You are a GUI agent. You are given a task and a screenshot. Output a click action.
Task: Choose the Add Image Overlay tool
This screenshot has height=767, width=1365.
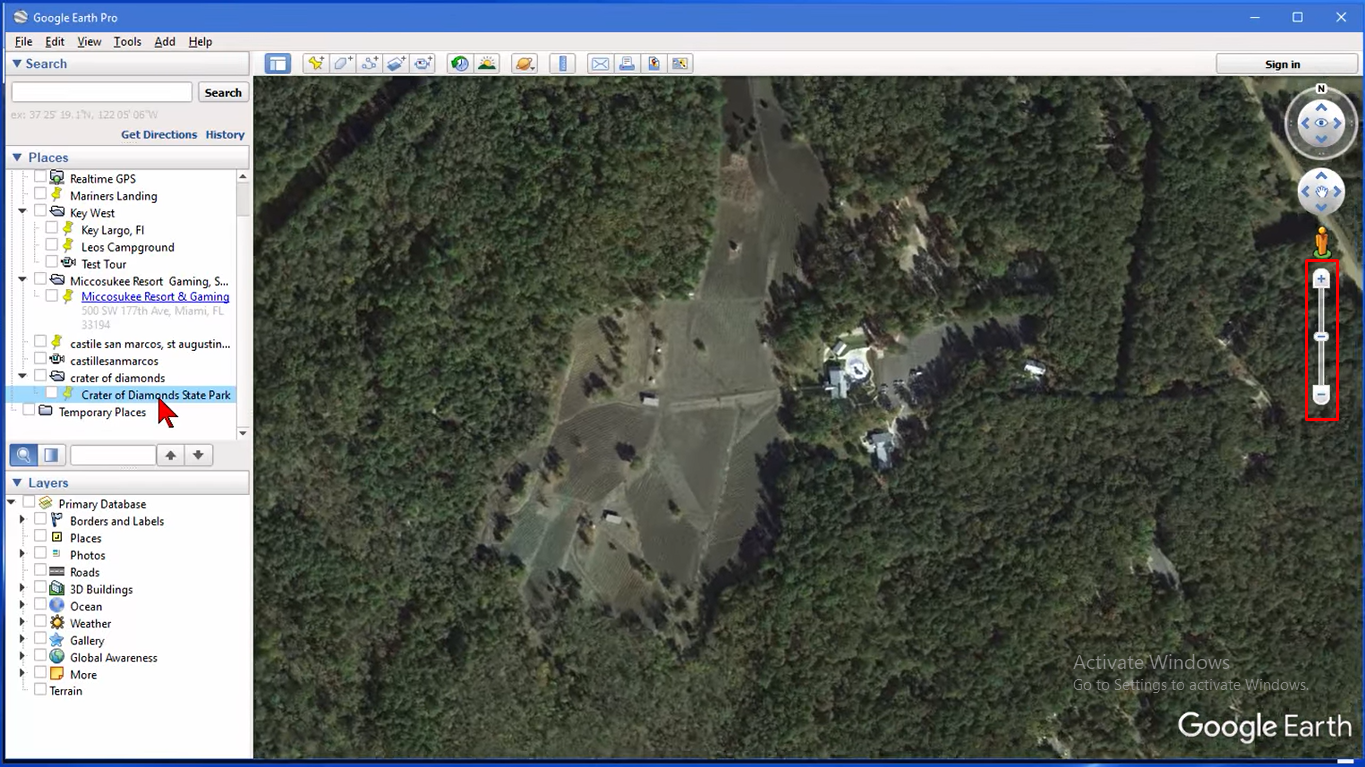[397, 64]
